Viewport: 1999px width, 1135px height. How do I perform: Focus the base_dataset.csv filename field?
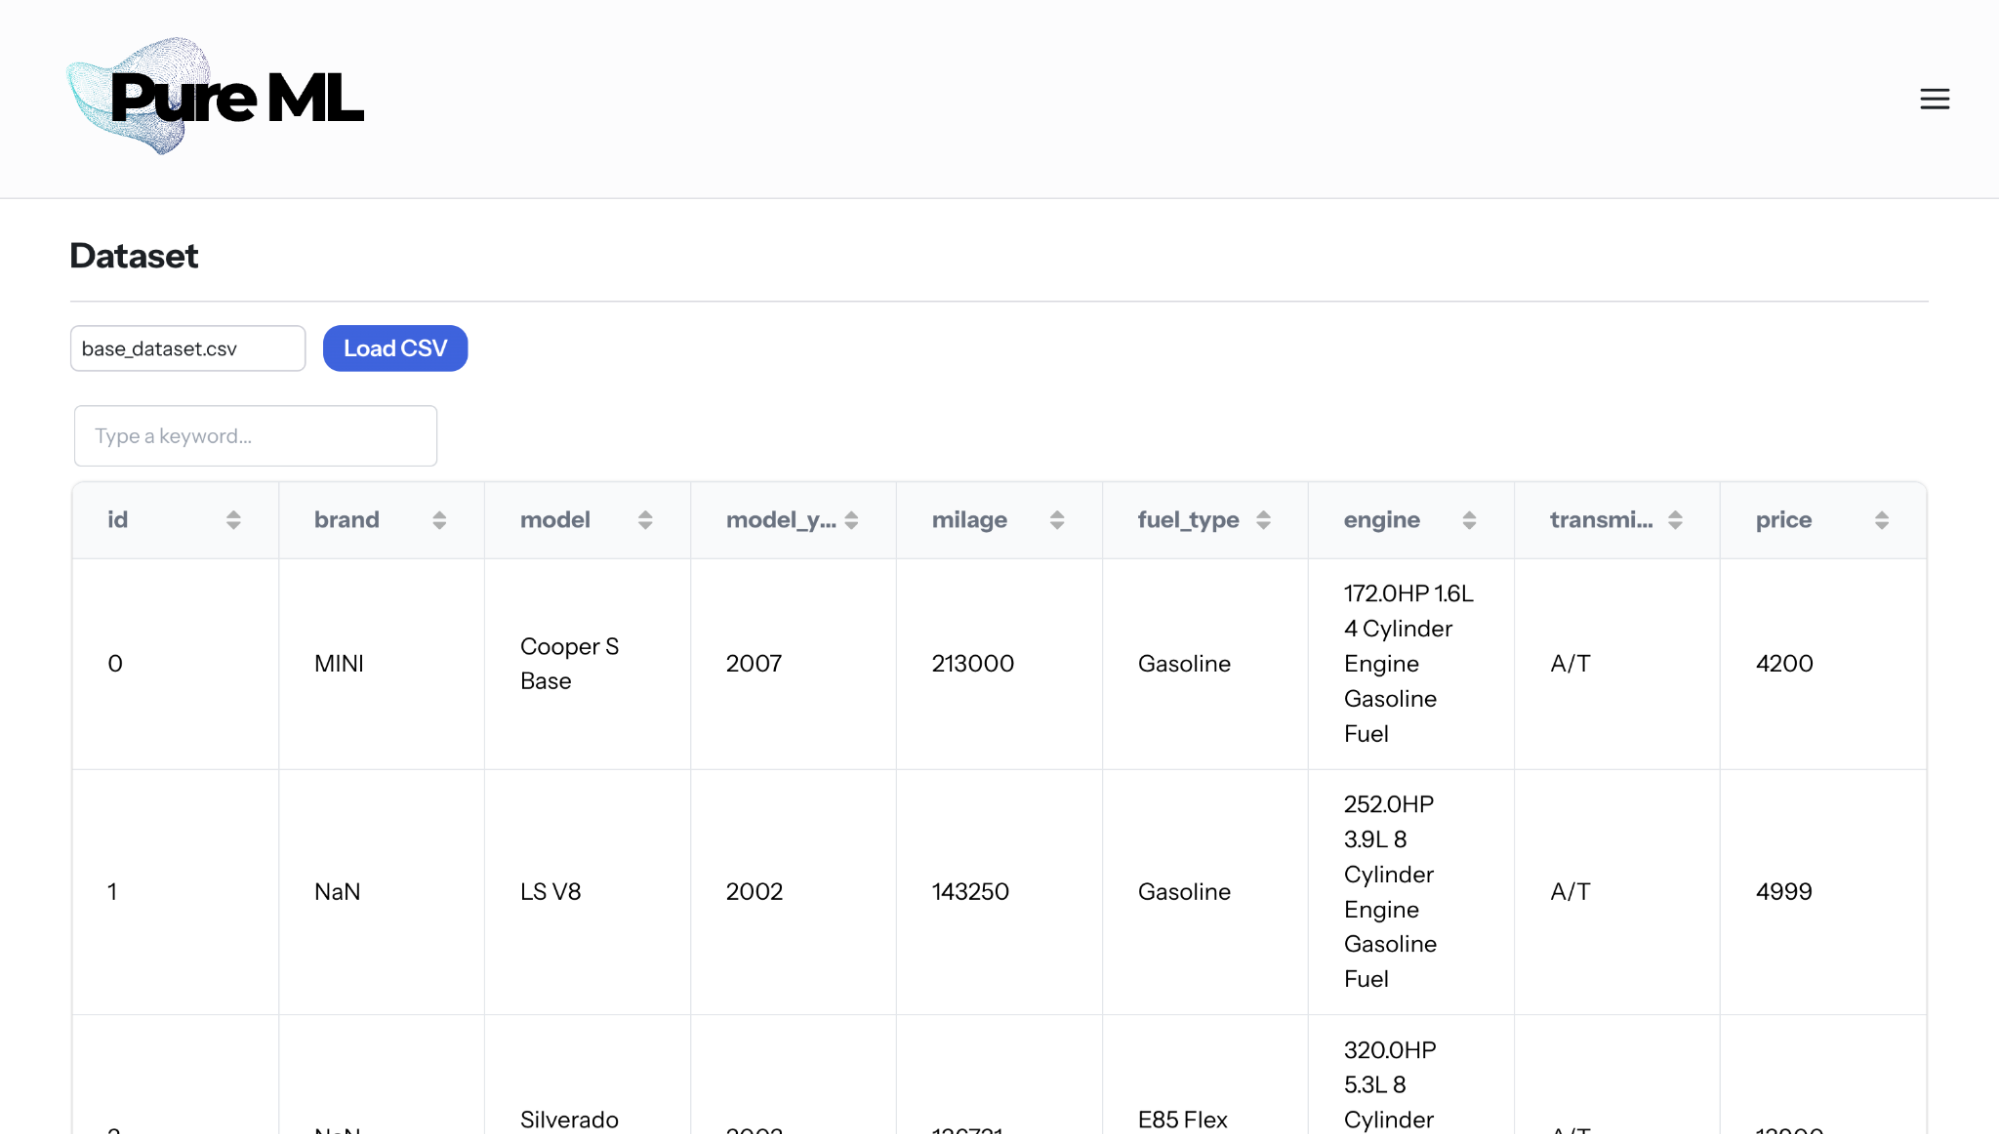[x=188, y=348]
